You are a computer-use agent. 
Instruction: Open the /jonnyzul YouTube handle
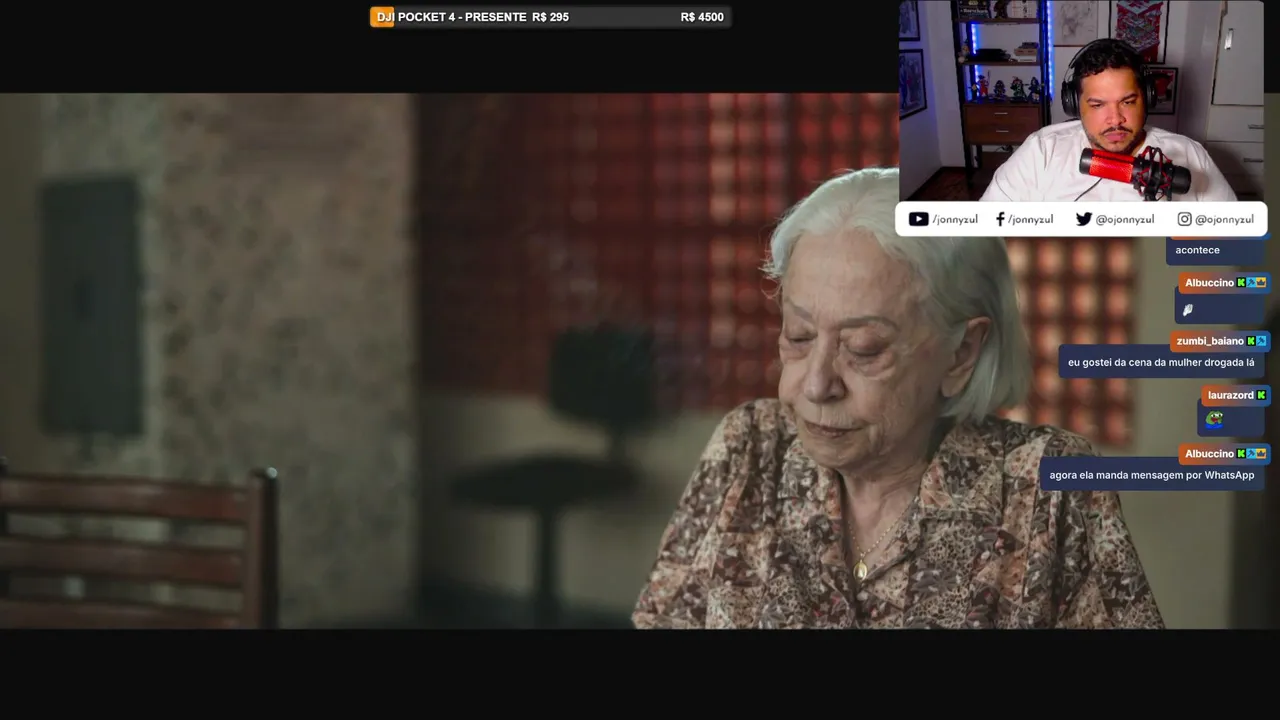click(955, 219)
